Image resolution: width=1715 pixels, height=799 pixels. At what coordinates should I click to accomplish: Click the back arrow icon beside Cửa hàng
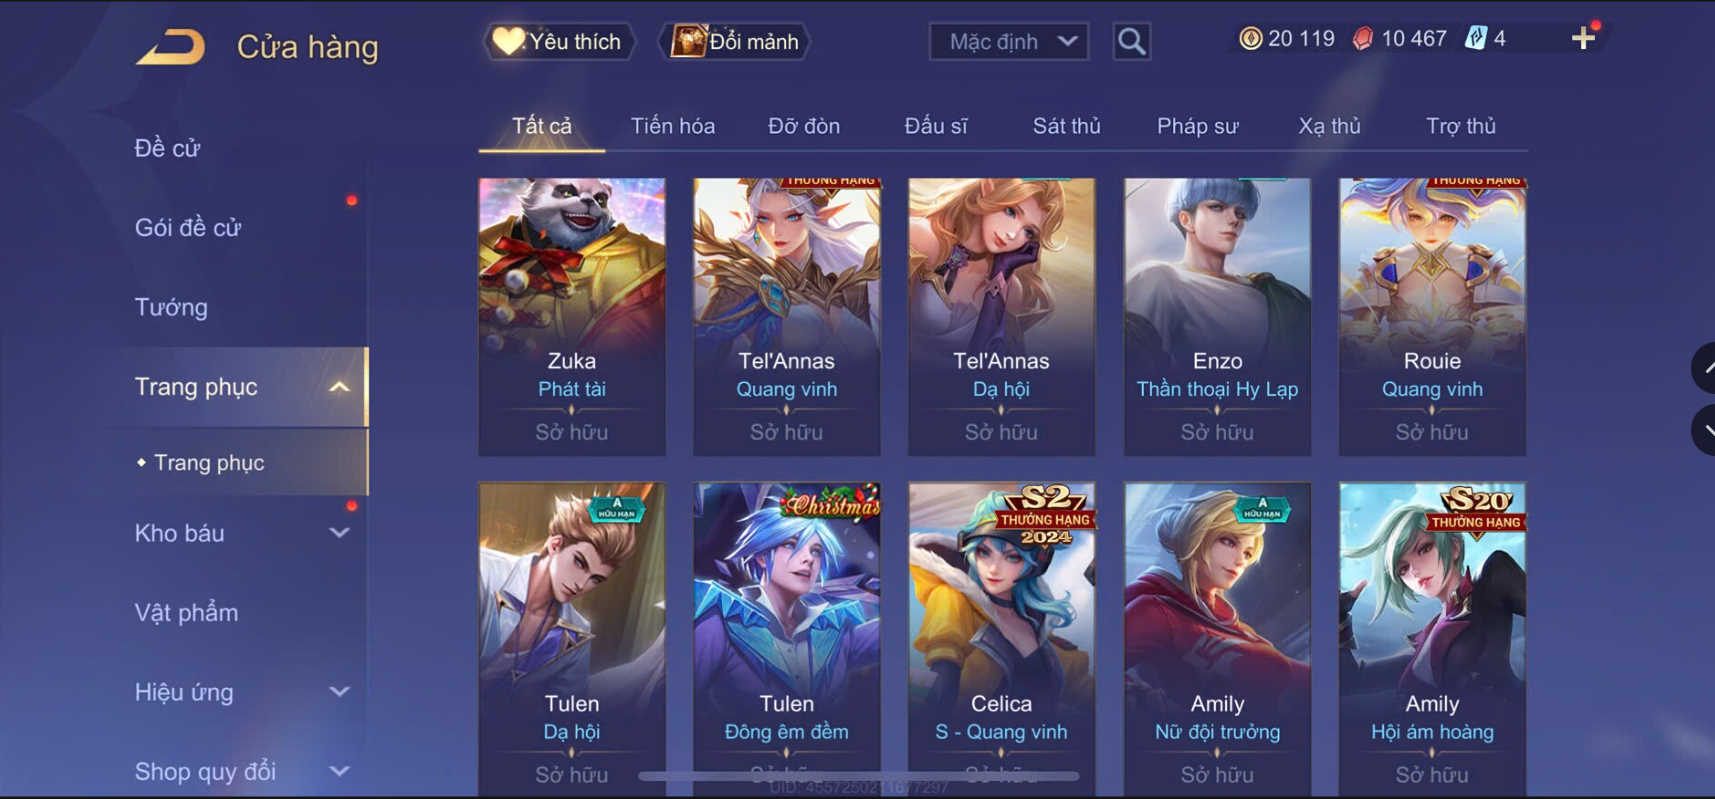click(x=170, y=47)
